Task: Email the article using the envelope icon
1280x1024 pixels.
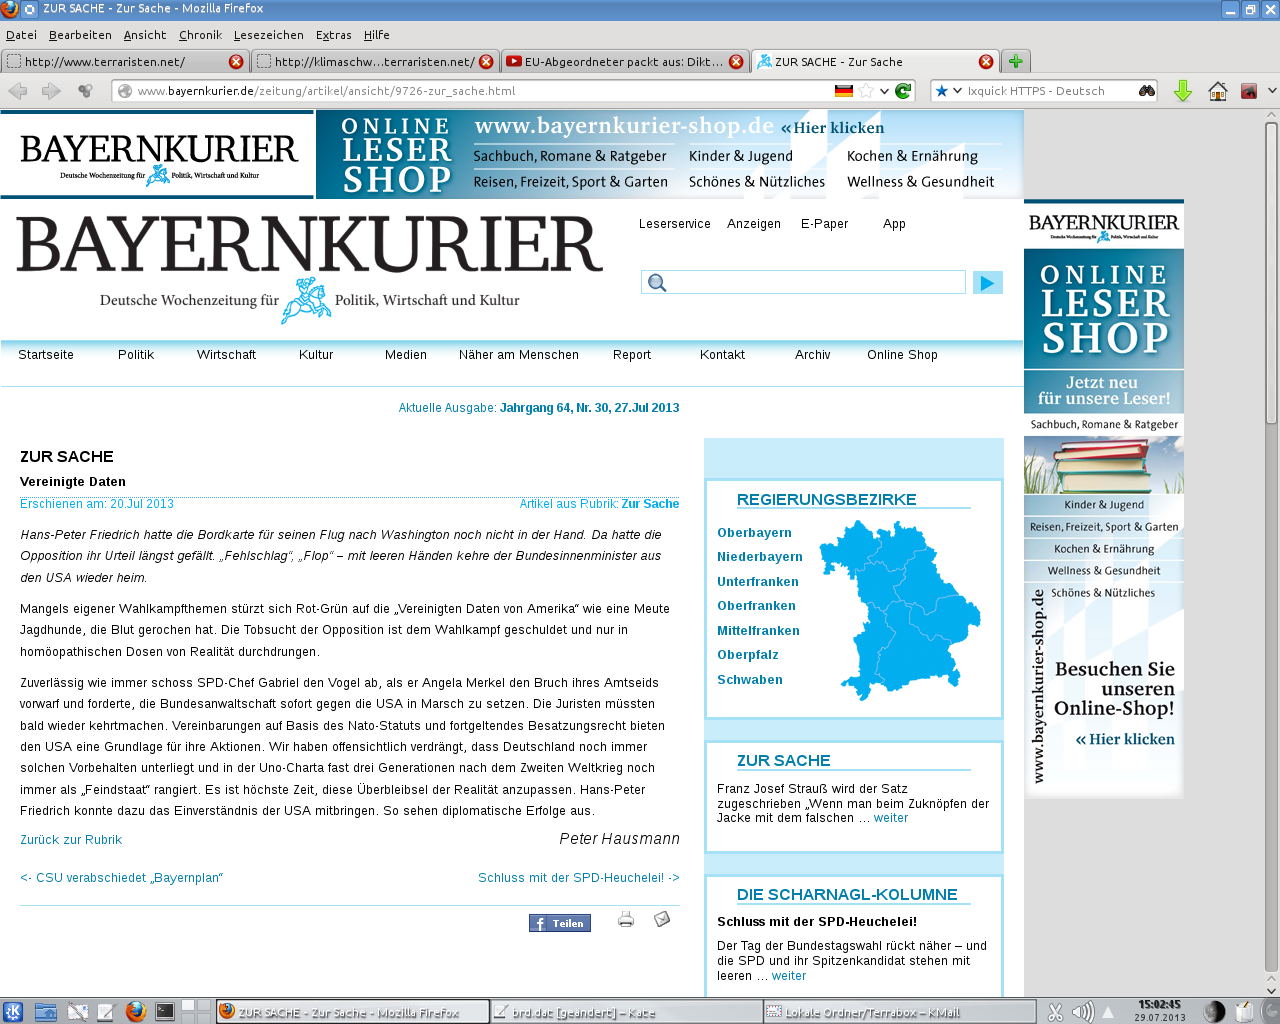Action: pos(662,919)
